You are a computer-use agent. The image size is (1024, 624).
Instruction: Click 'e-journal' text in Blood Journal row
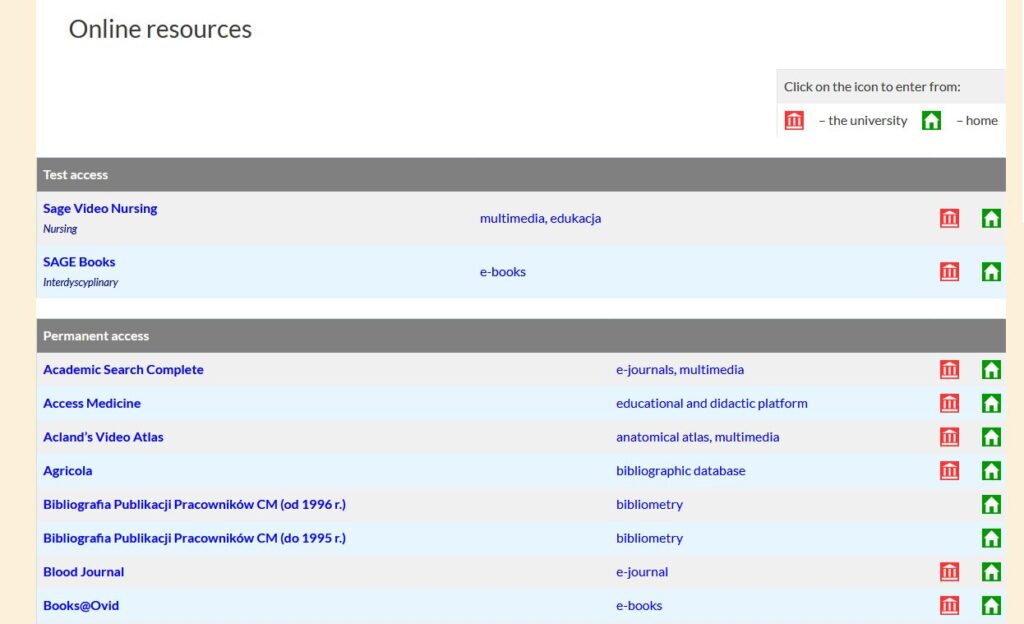642,572
